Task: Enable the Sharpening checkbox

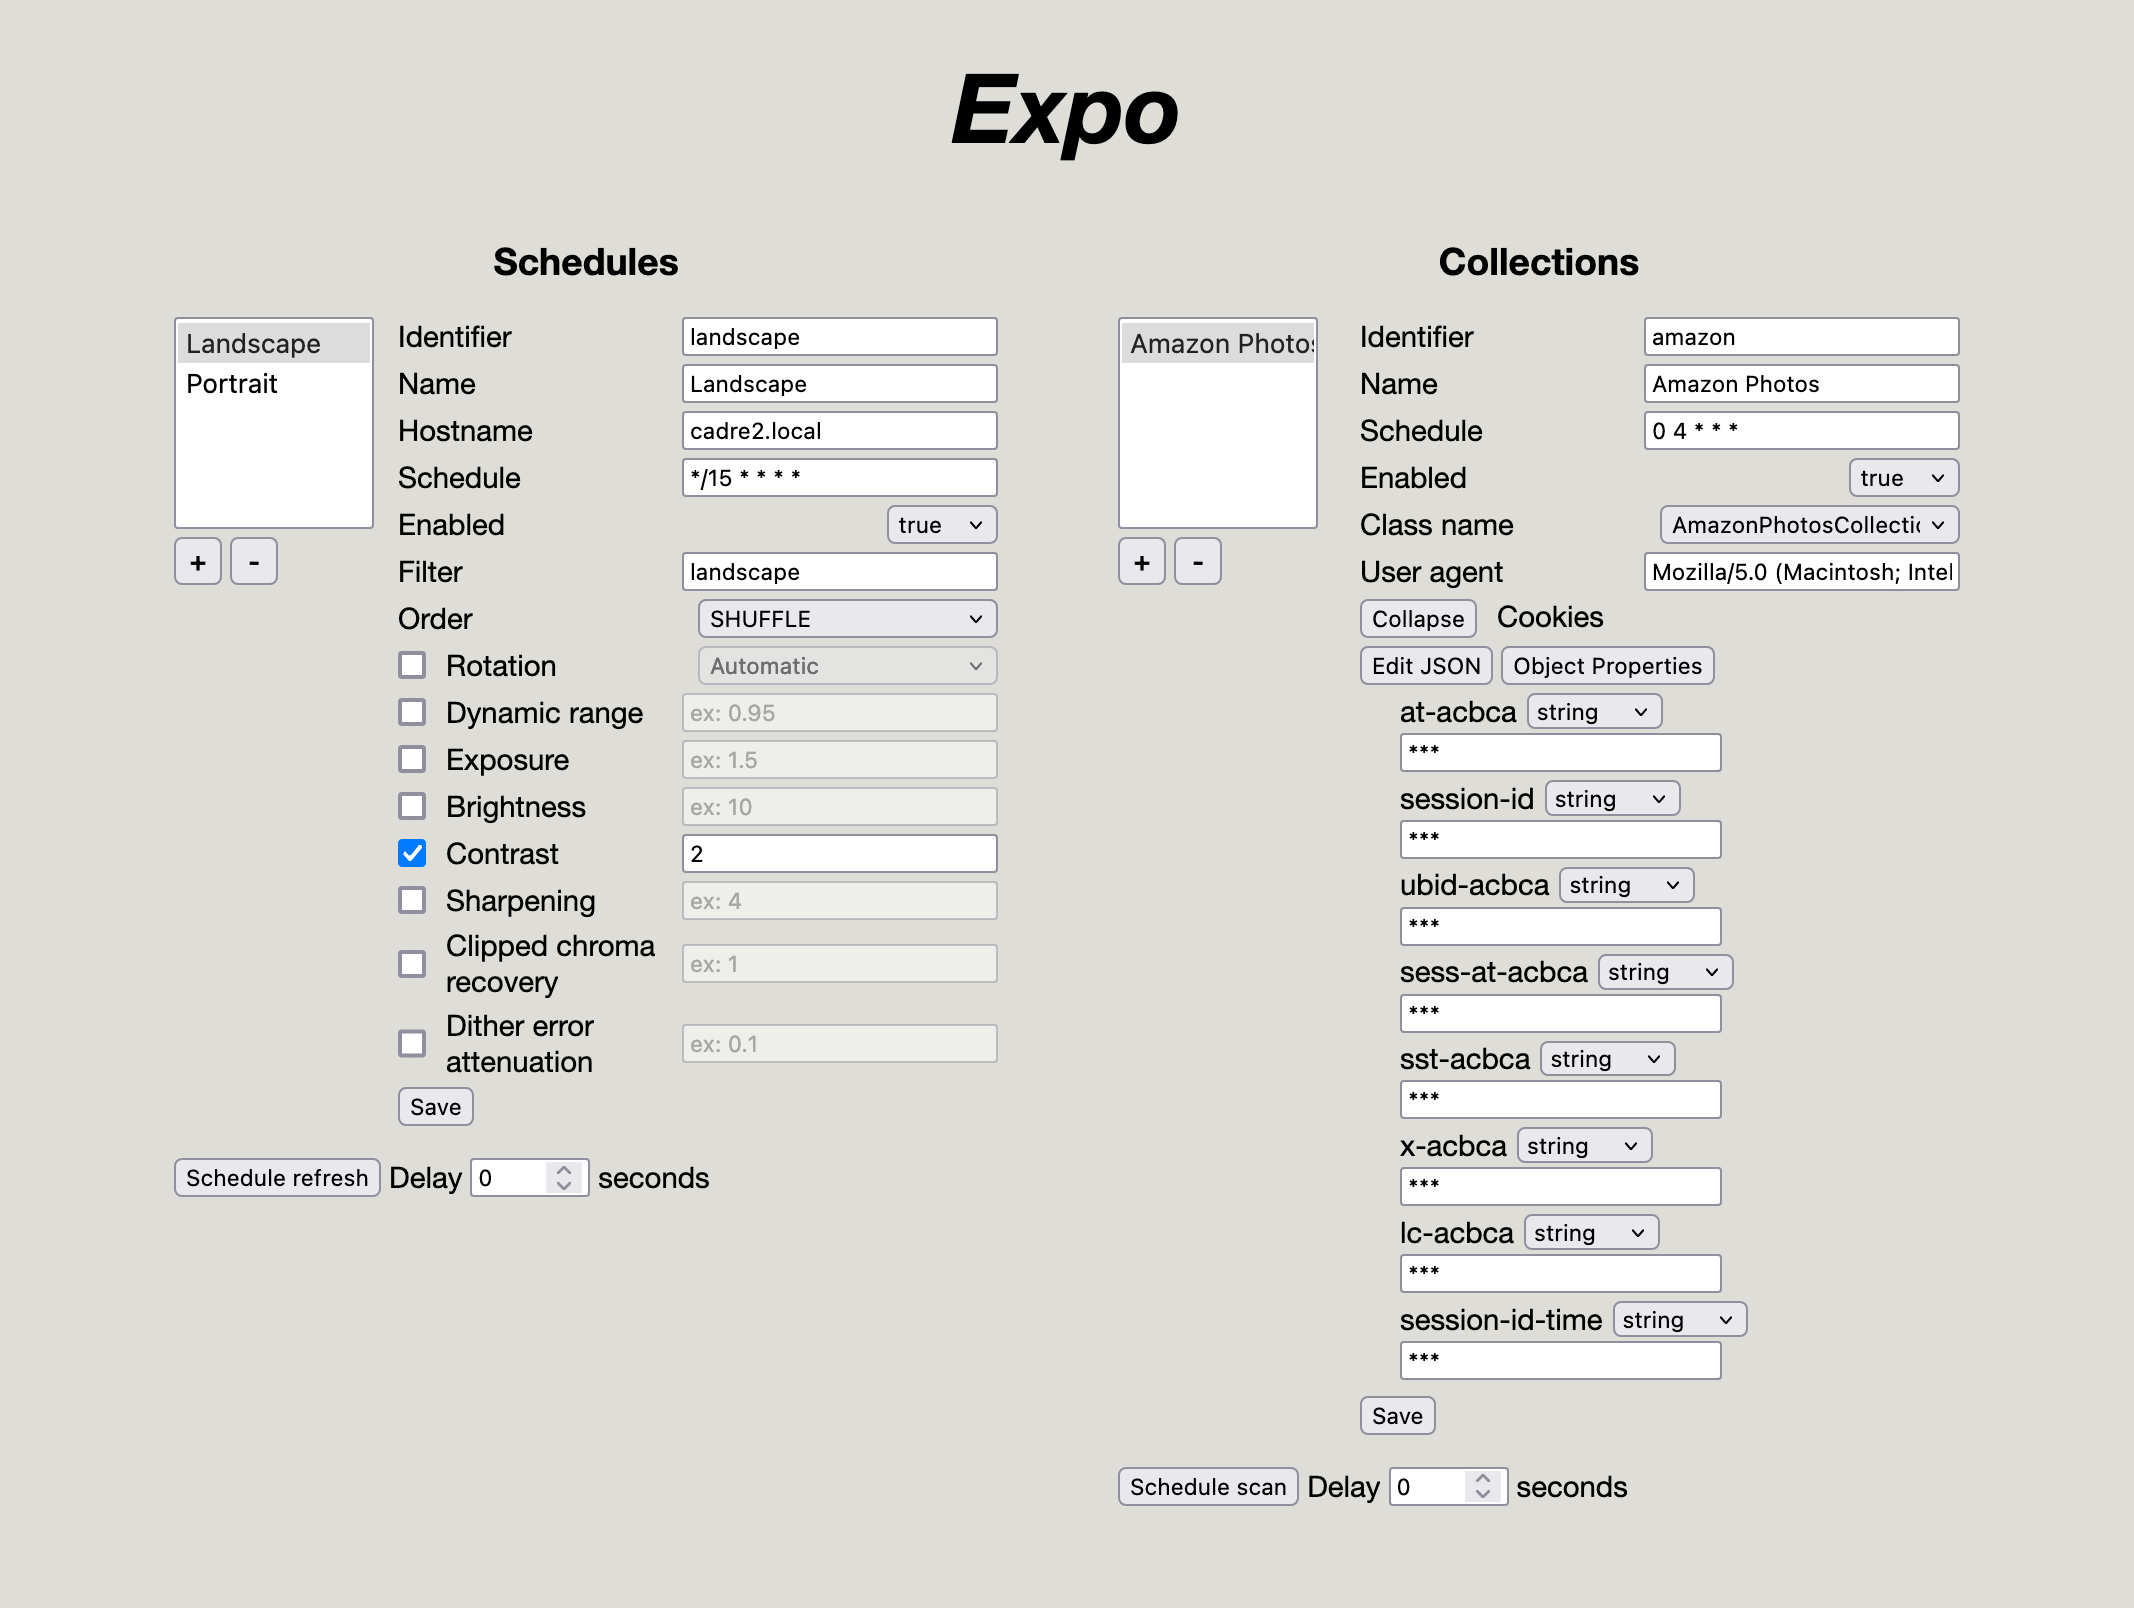Action: click(412, 900)
